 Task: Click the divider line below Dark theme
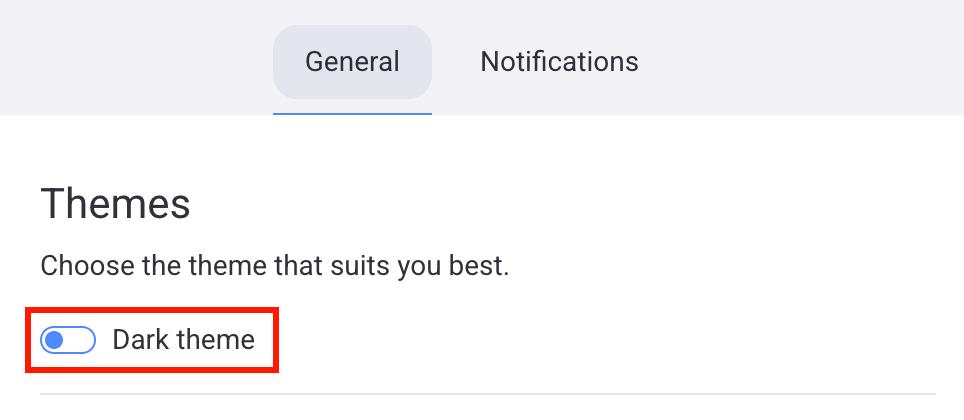[488, 394]
